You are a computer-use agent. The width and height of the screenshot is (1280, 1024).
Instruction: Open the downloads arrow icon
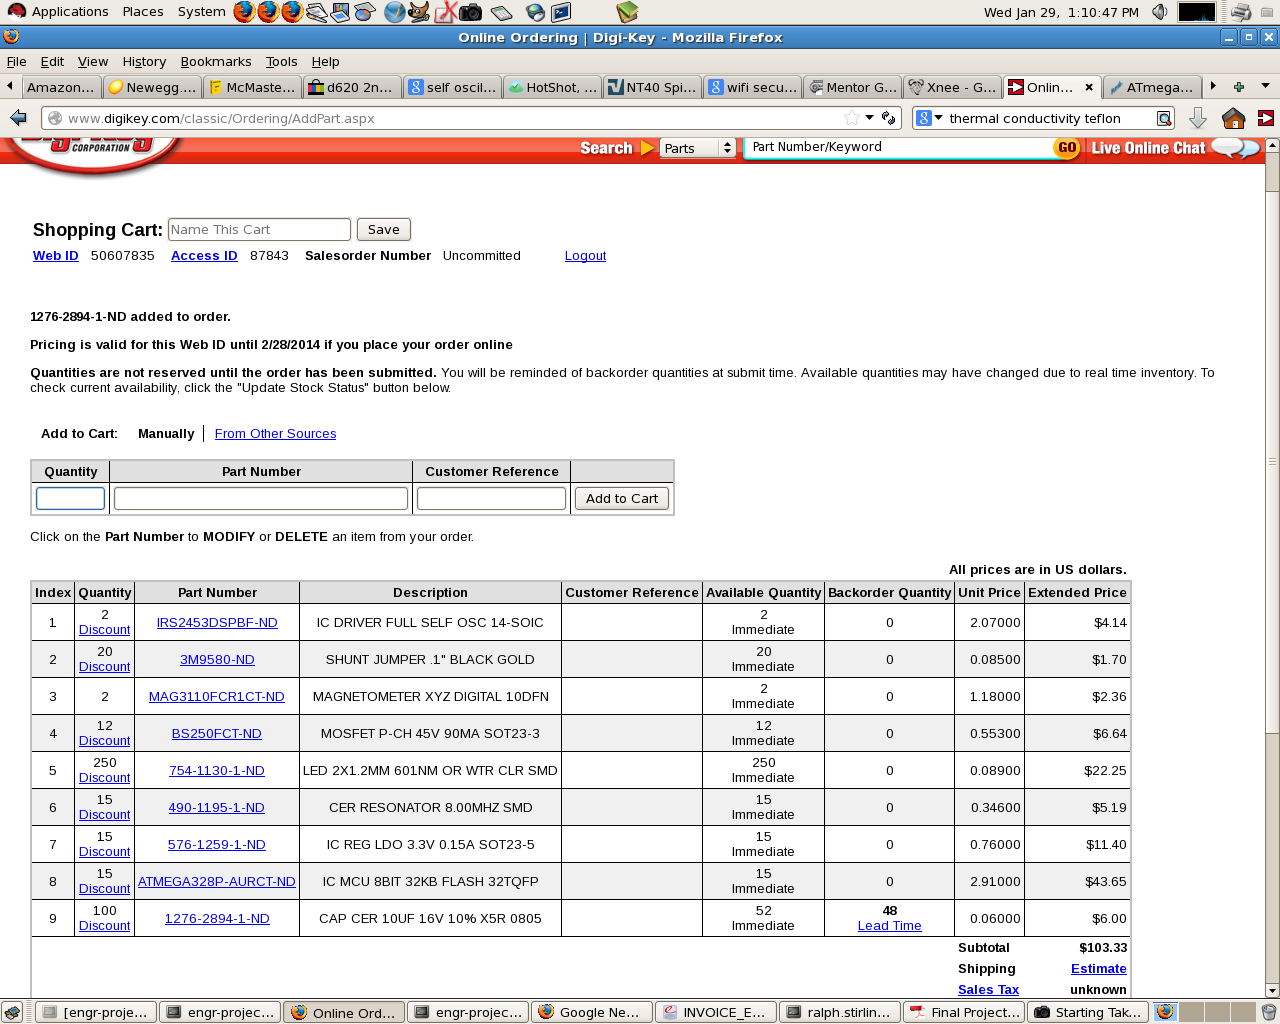pos(1197,118)
